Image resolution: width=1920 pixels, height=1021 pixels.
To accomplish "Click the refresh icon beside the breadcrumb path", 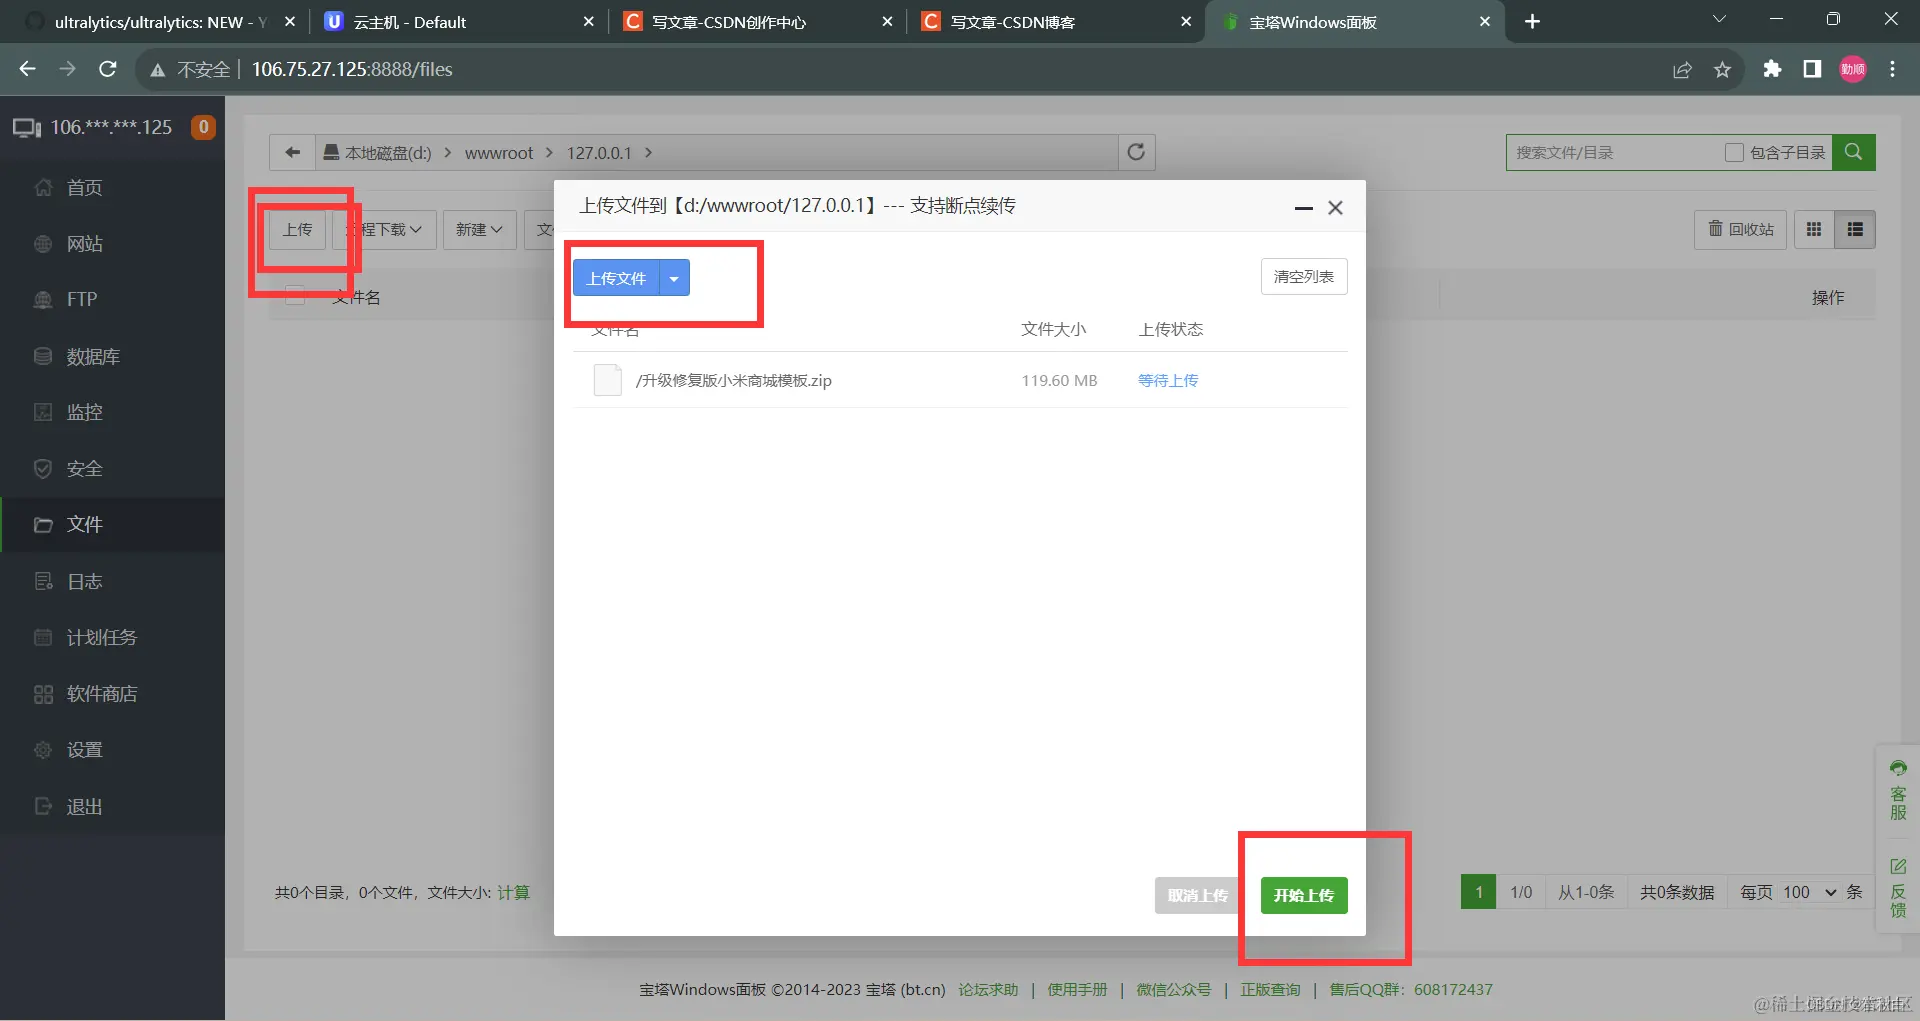I will click(x=1136, y=152).
